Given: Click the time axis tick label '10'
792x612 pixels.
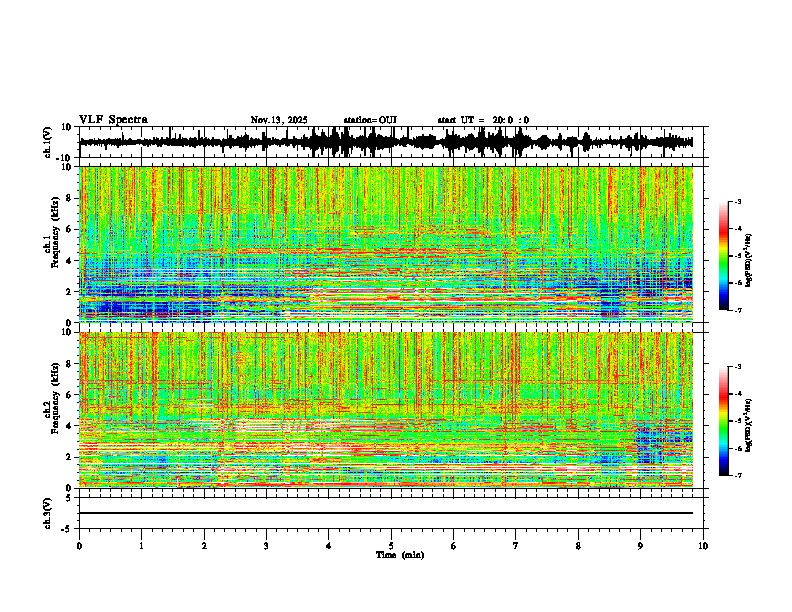Looking at the screenshot, I should pyautogui.click(x=703, y=546).
